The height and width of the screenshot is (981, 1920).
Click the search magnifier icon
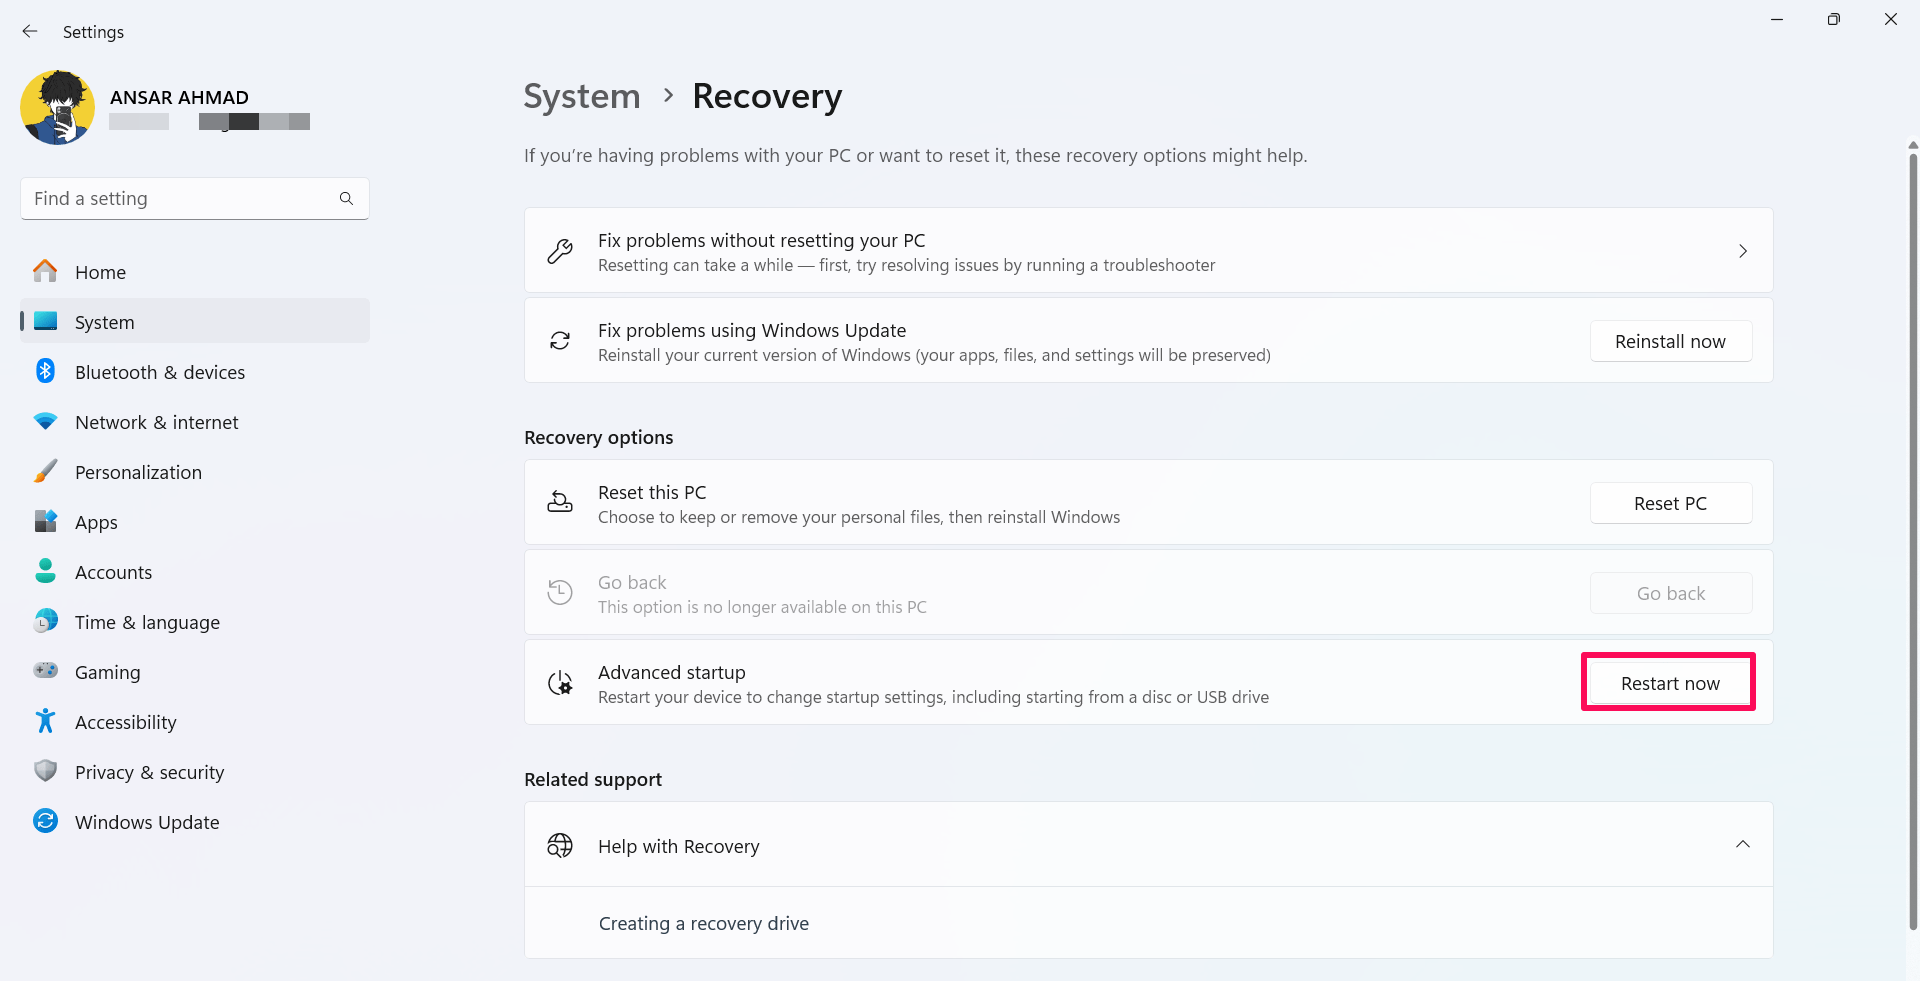(346, 199)
